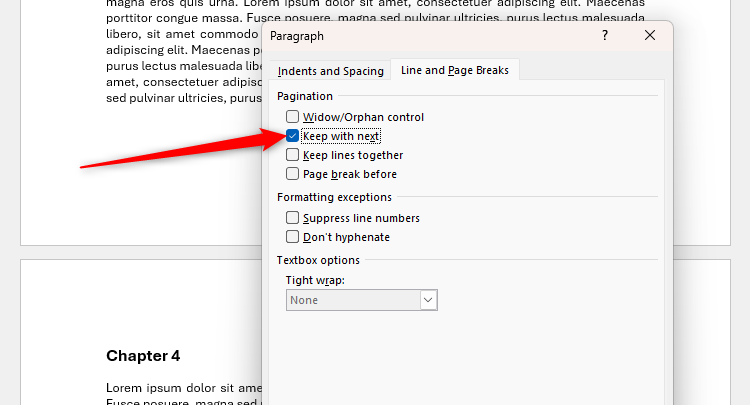Select the Line and Page Breaks tab
This screenshot has width=750, height=405.
click(455, 70)
